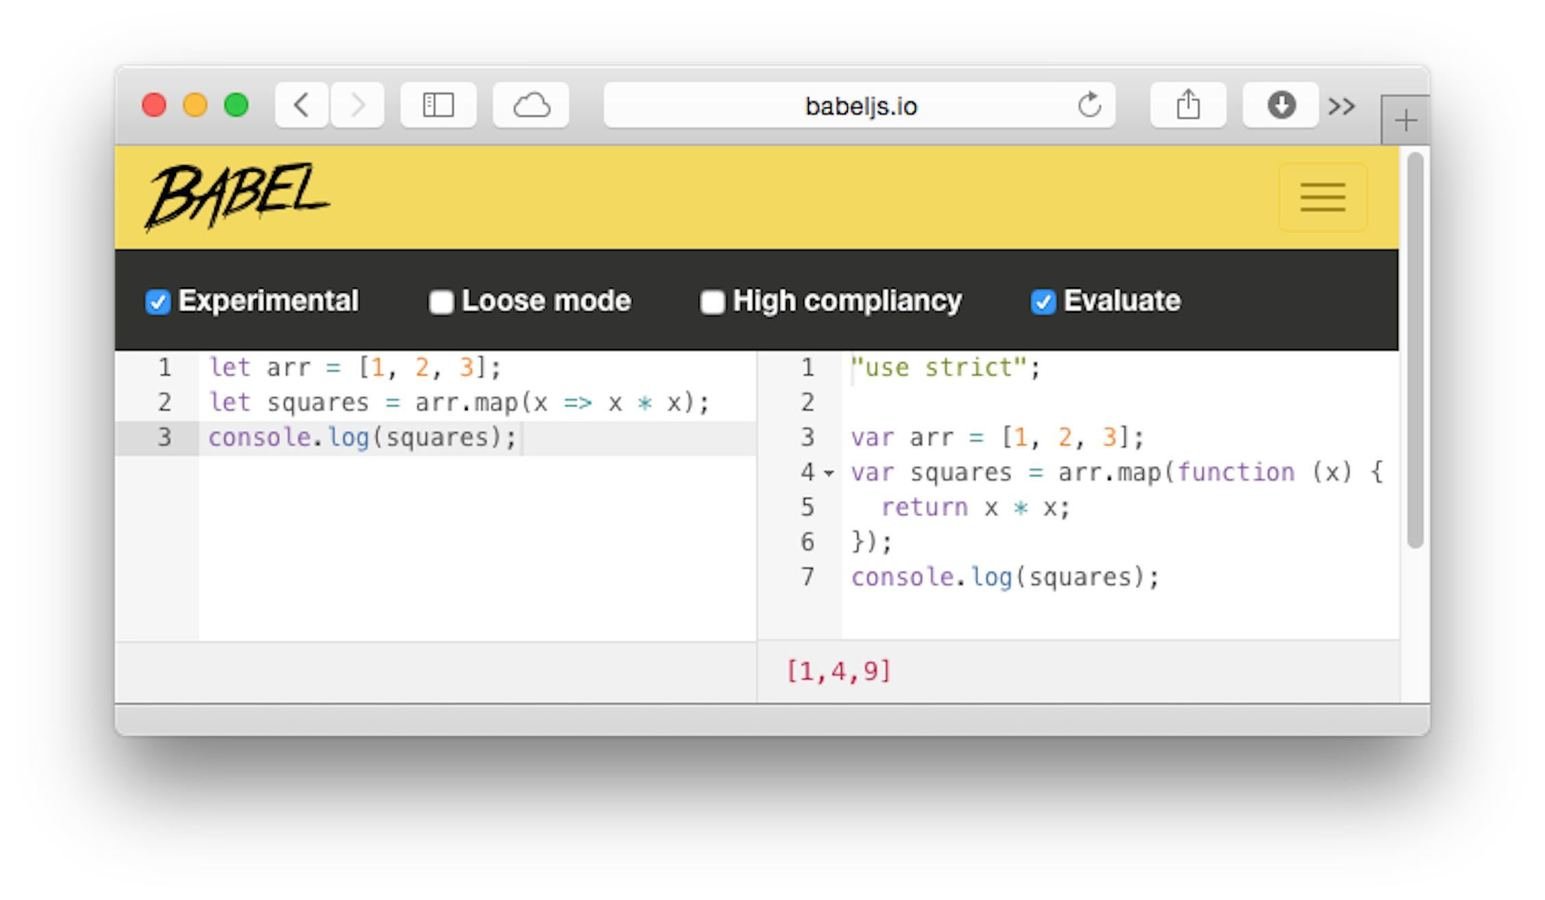Click the page vertical scrollbar
1545x900 pixels.
pos(1414,350)
